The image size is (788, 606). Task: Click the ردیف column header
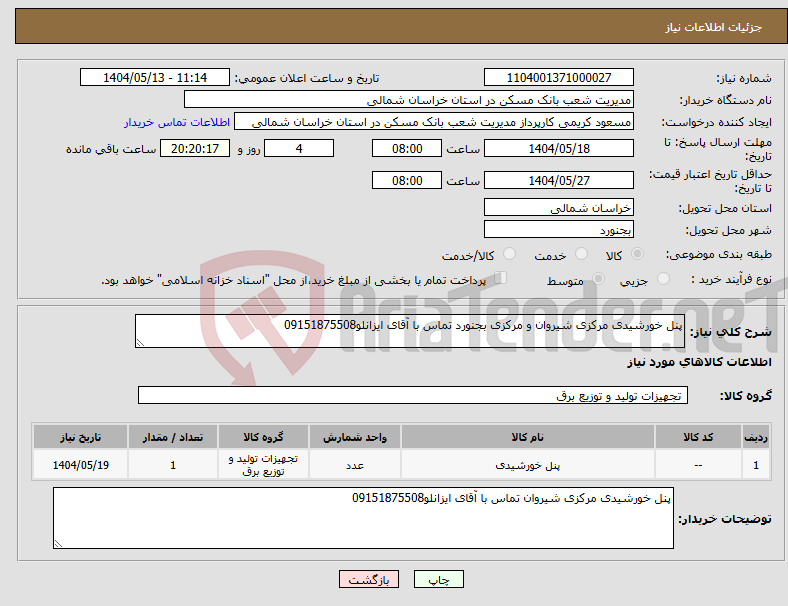pos(755,437)
